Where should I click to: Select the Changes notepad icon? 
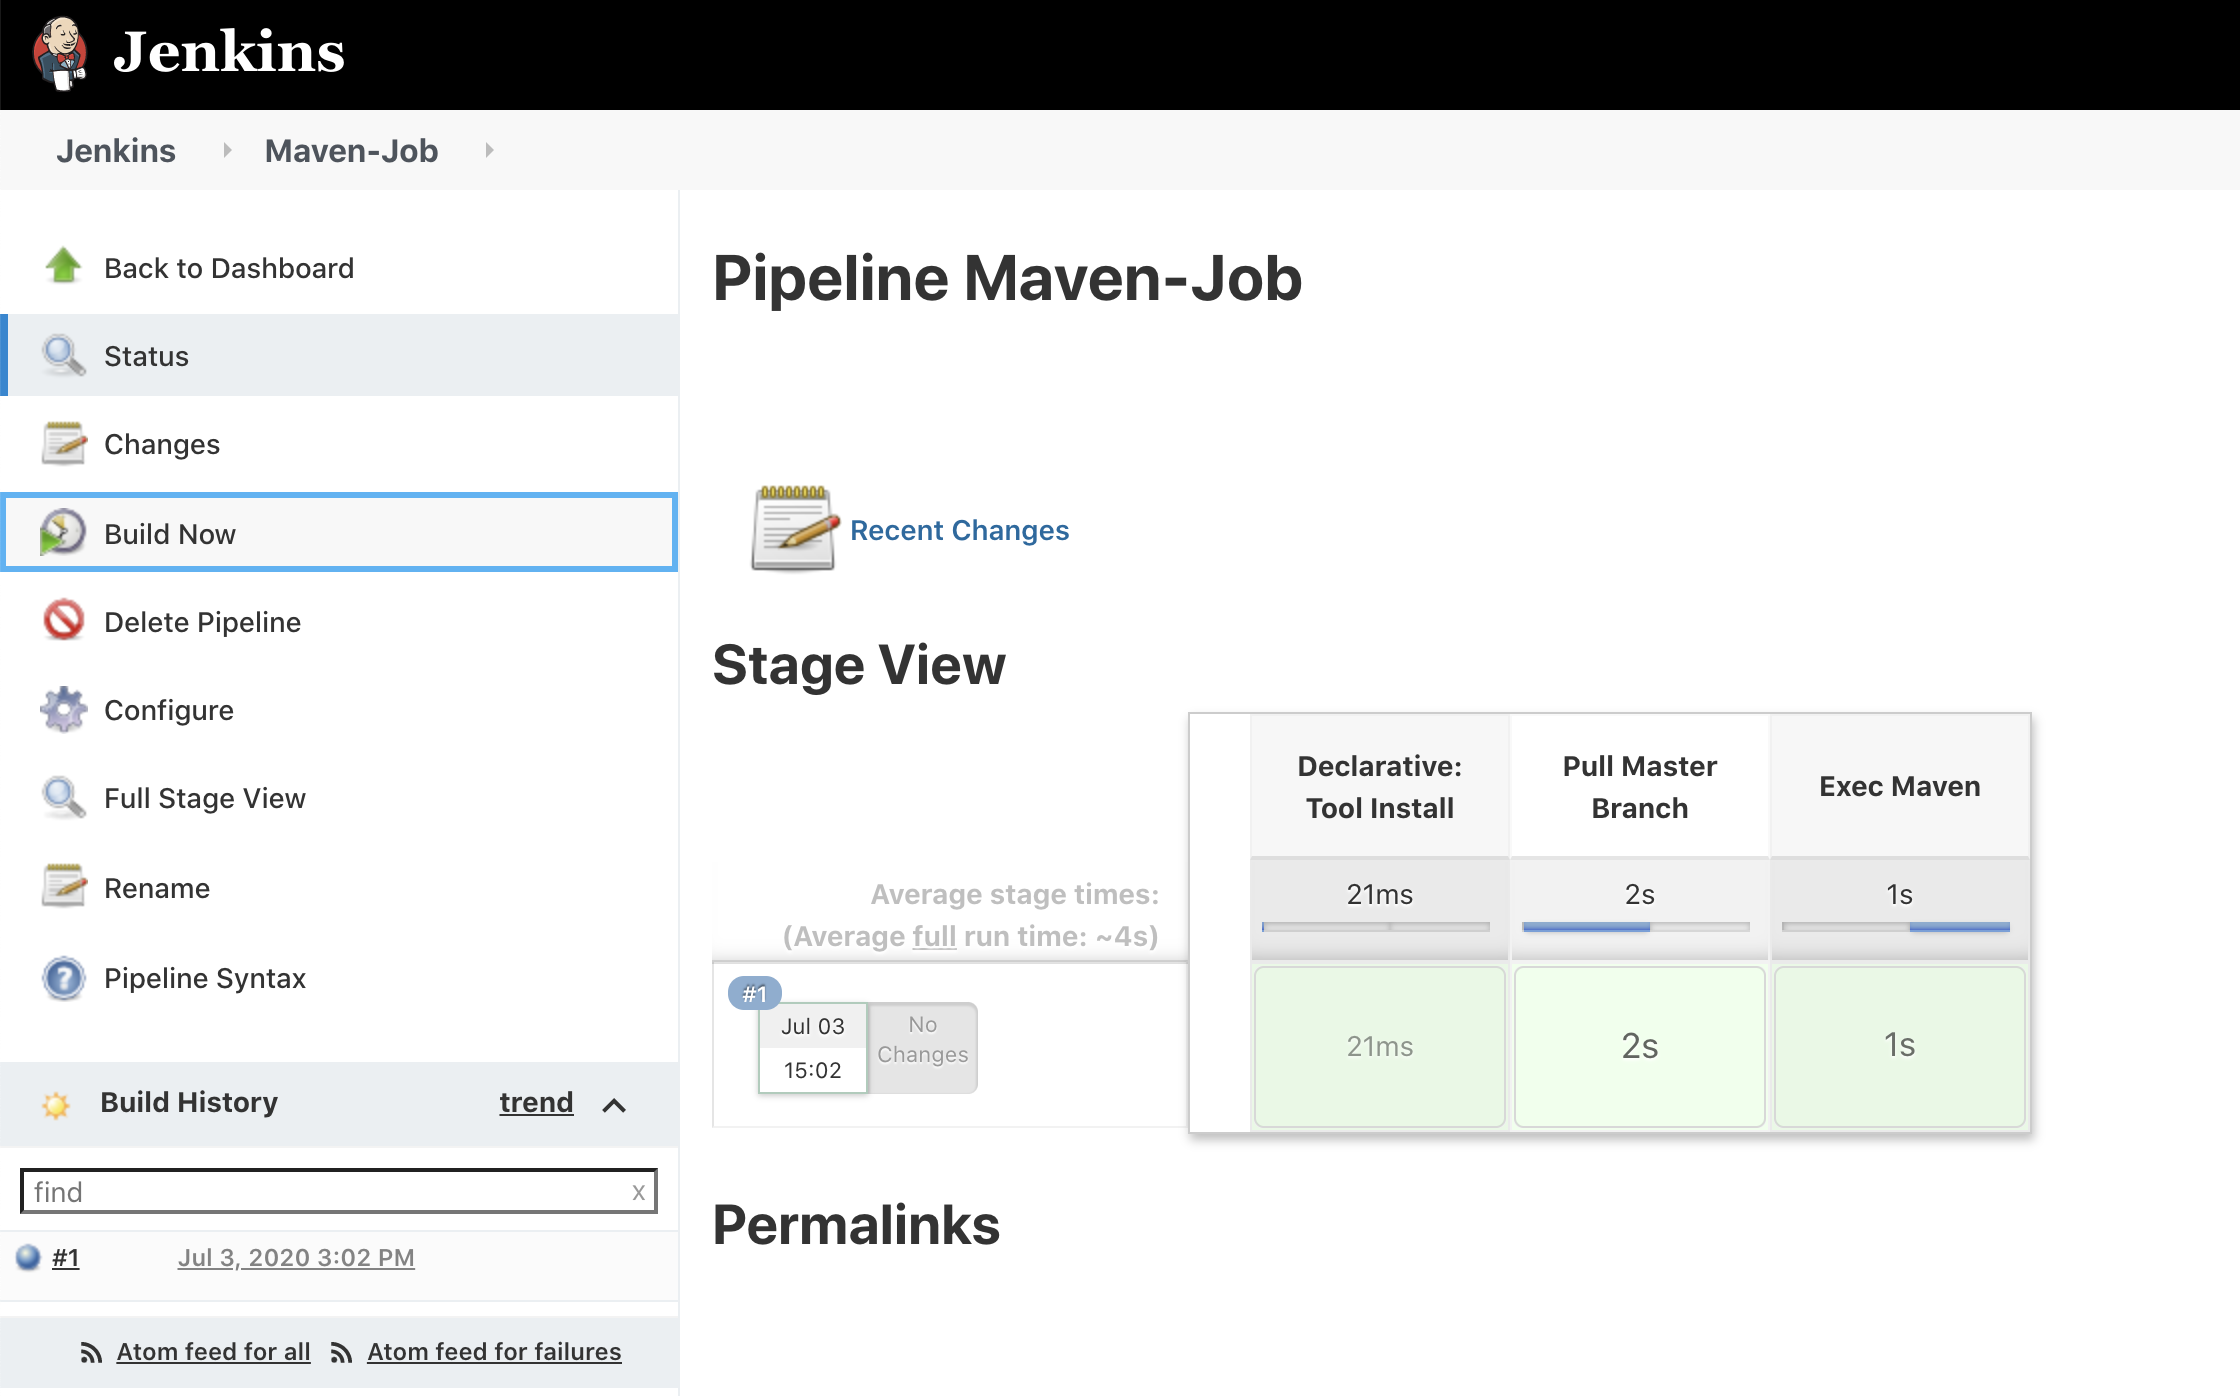click(62, 443)
